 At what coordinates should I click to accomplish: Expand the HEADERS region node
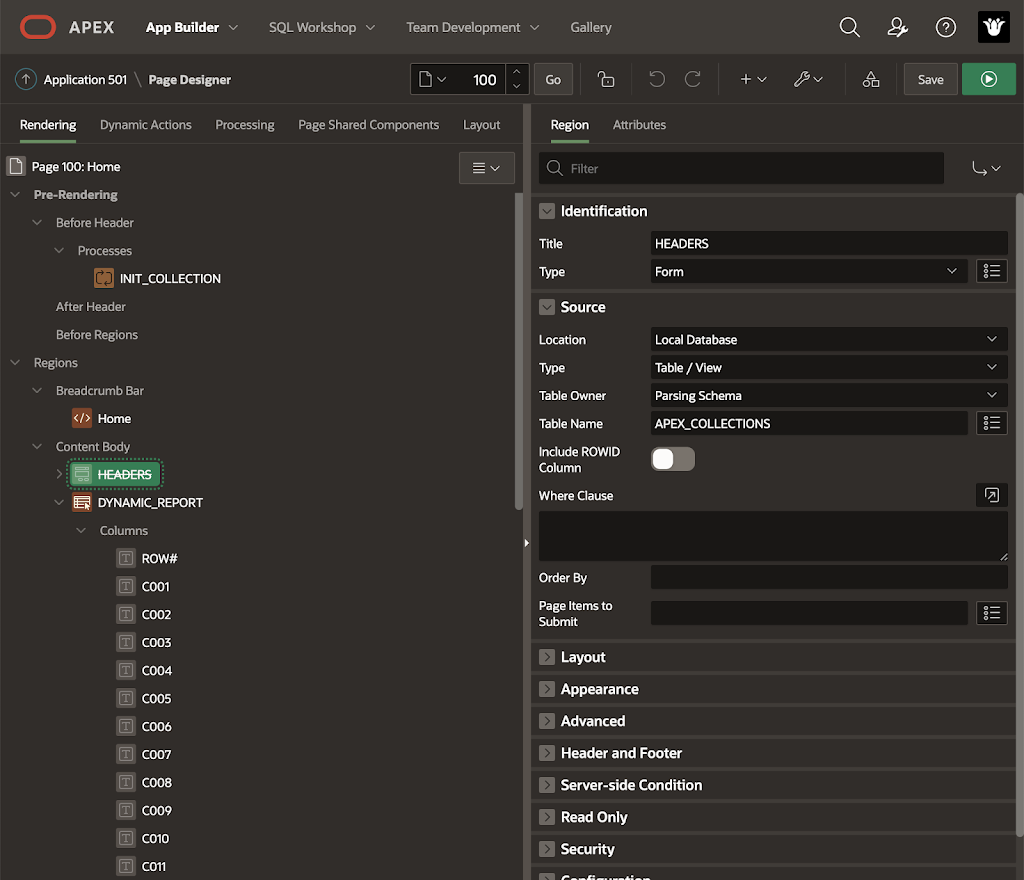(x=59, y=475)
